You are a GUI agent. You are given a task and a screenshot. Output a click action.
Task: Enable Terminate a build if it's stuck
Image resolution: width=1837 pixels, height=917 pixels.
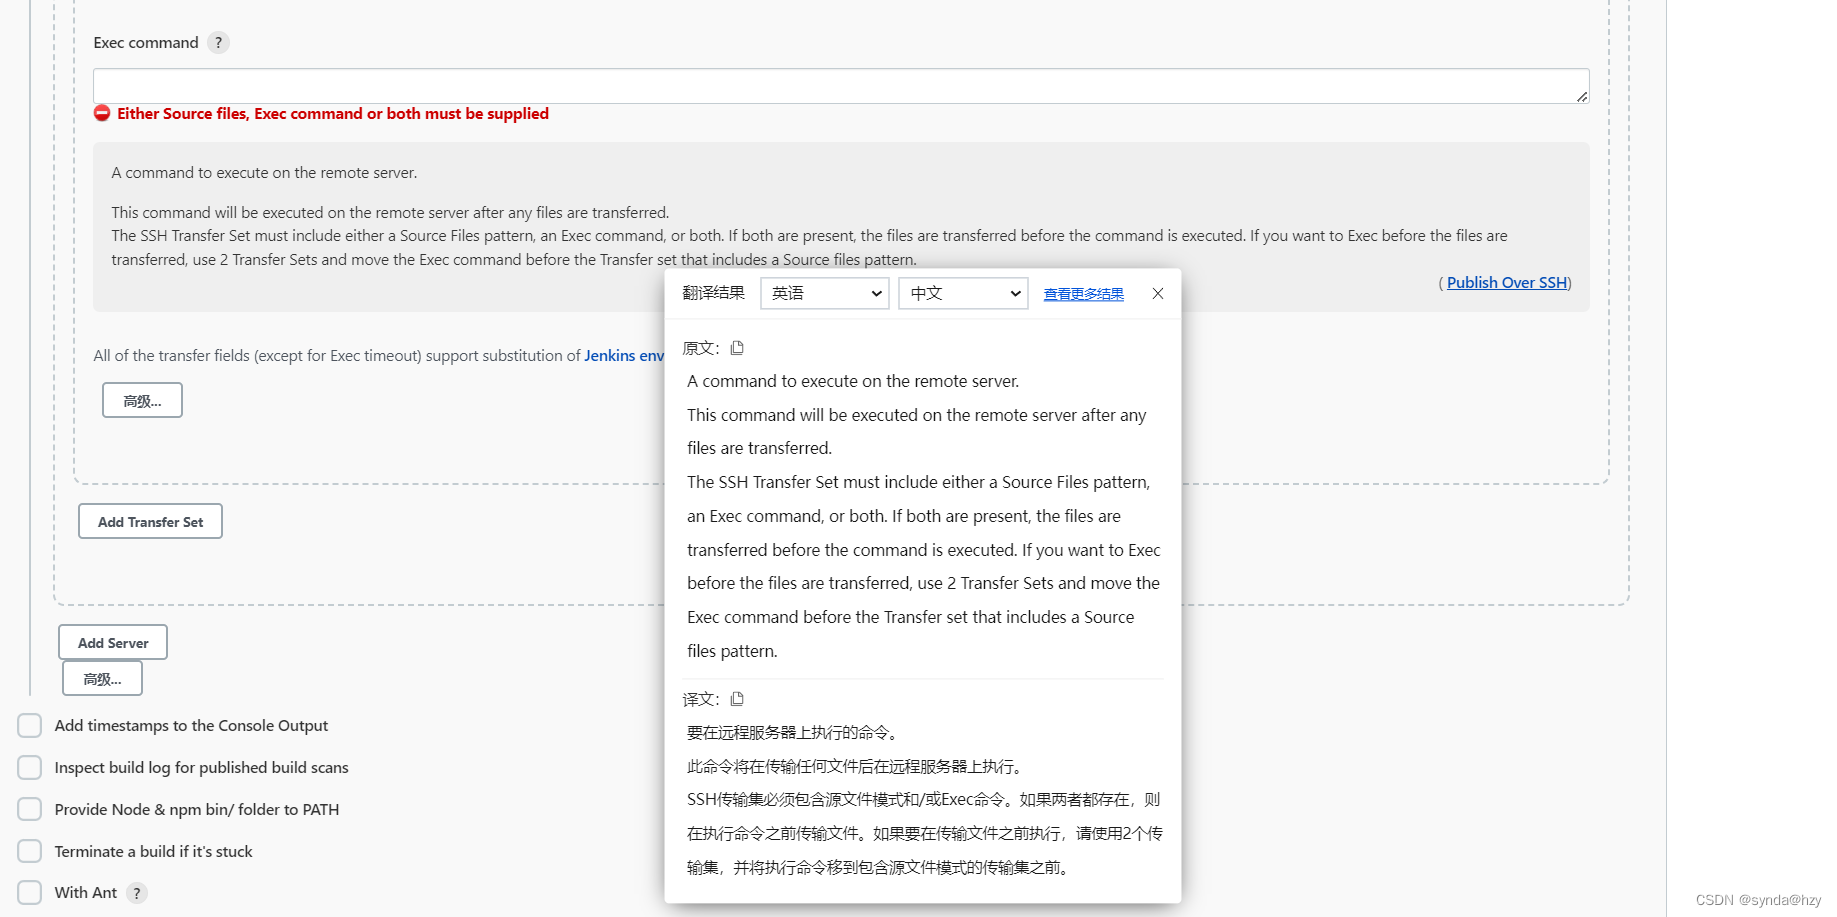click(x=30, y=851)
